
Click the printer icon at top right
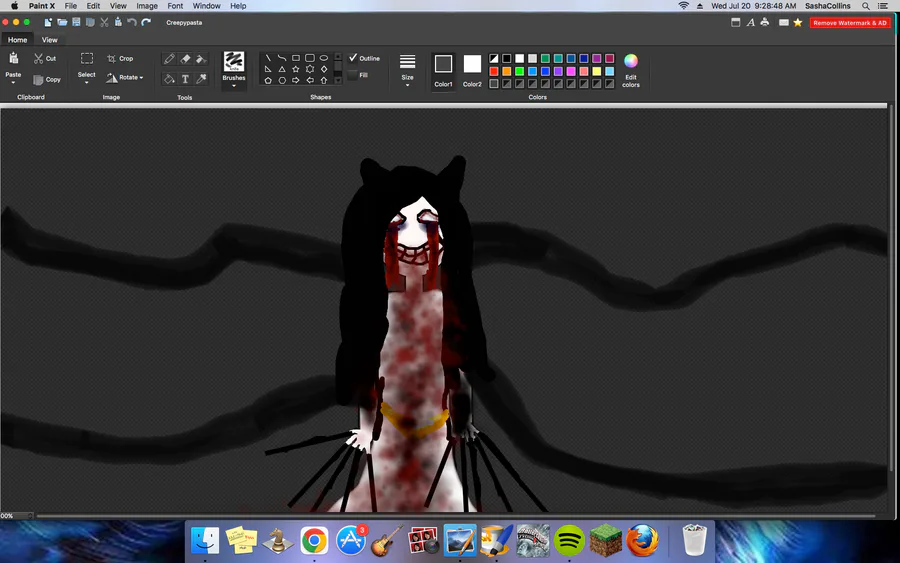pyautogui.click(x=765, y=22)
